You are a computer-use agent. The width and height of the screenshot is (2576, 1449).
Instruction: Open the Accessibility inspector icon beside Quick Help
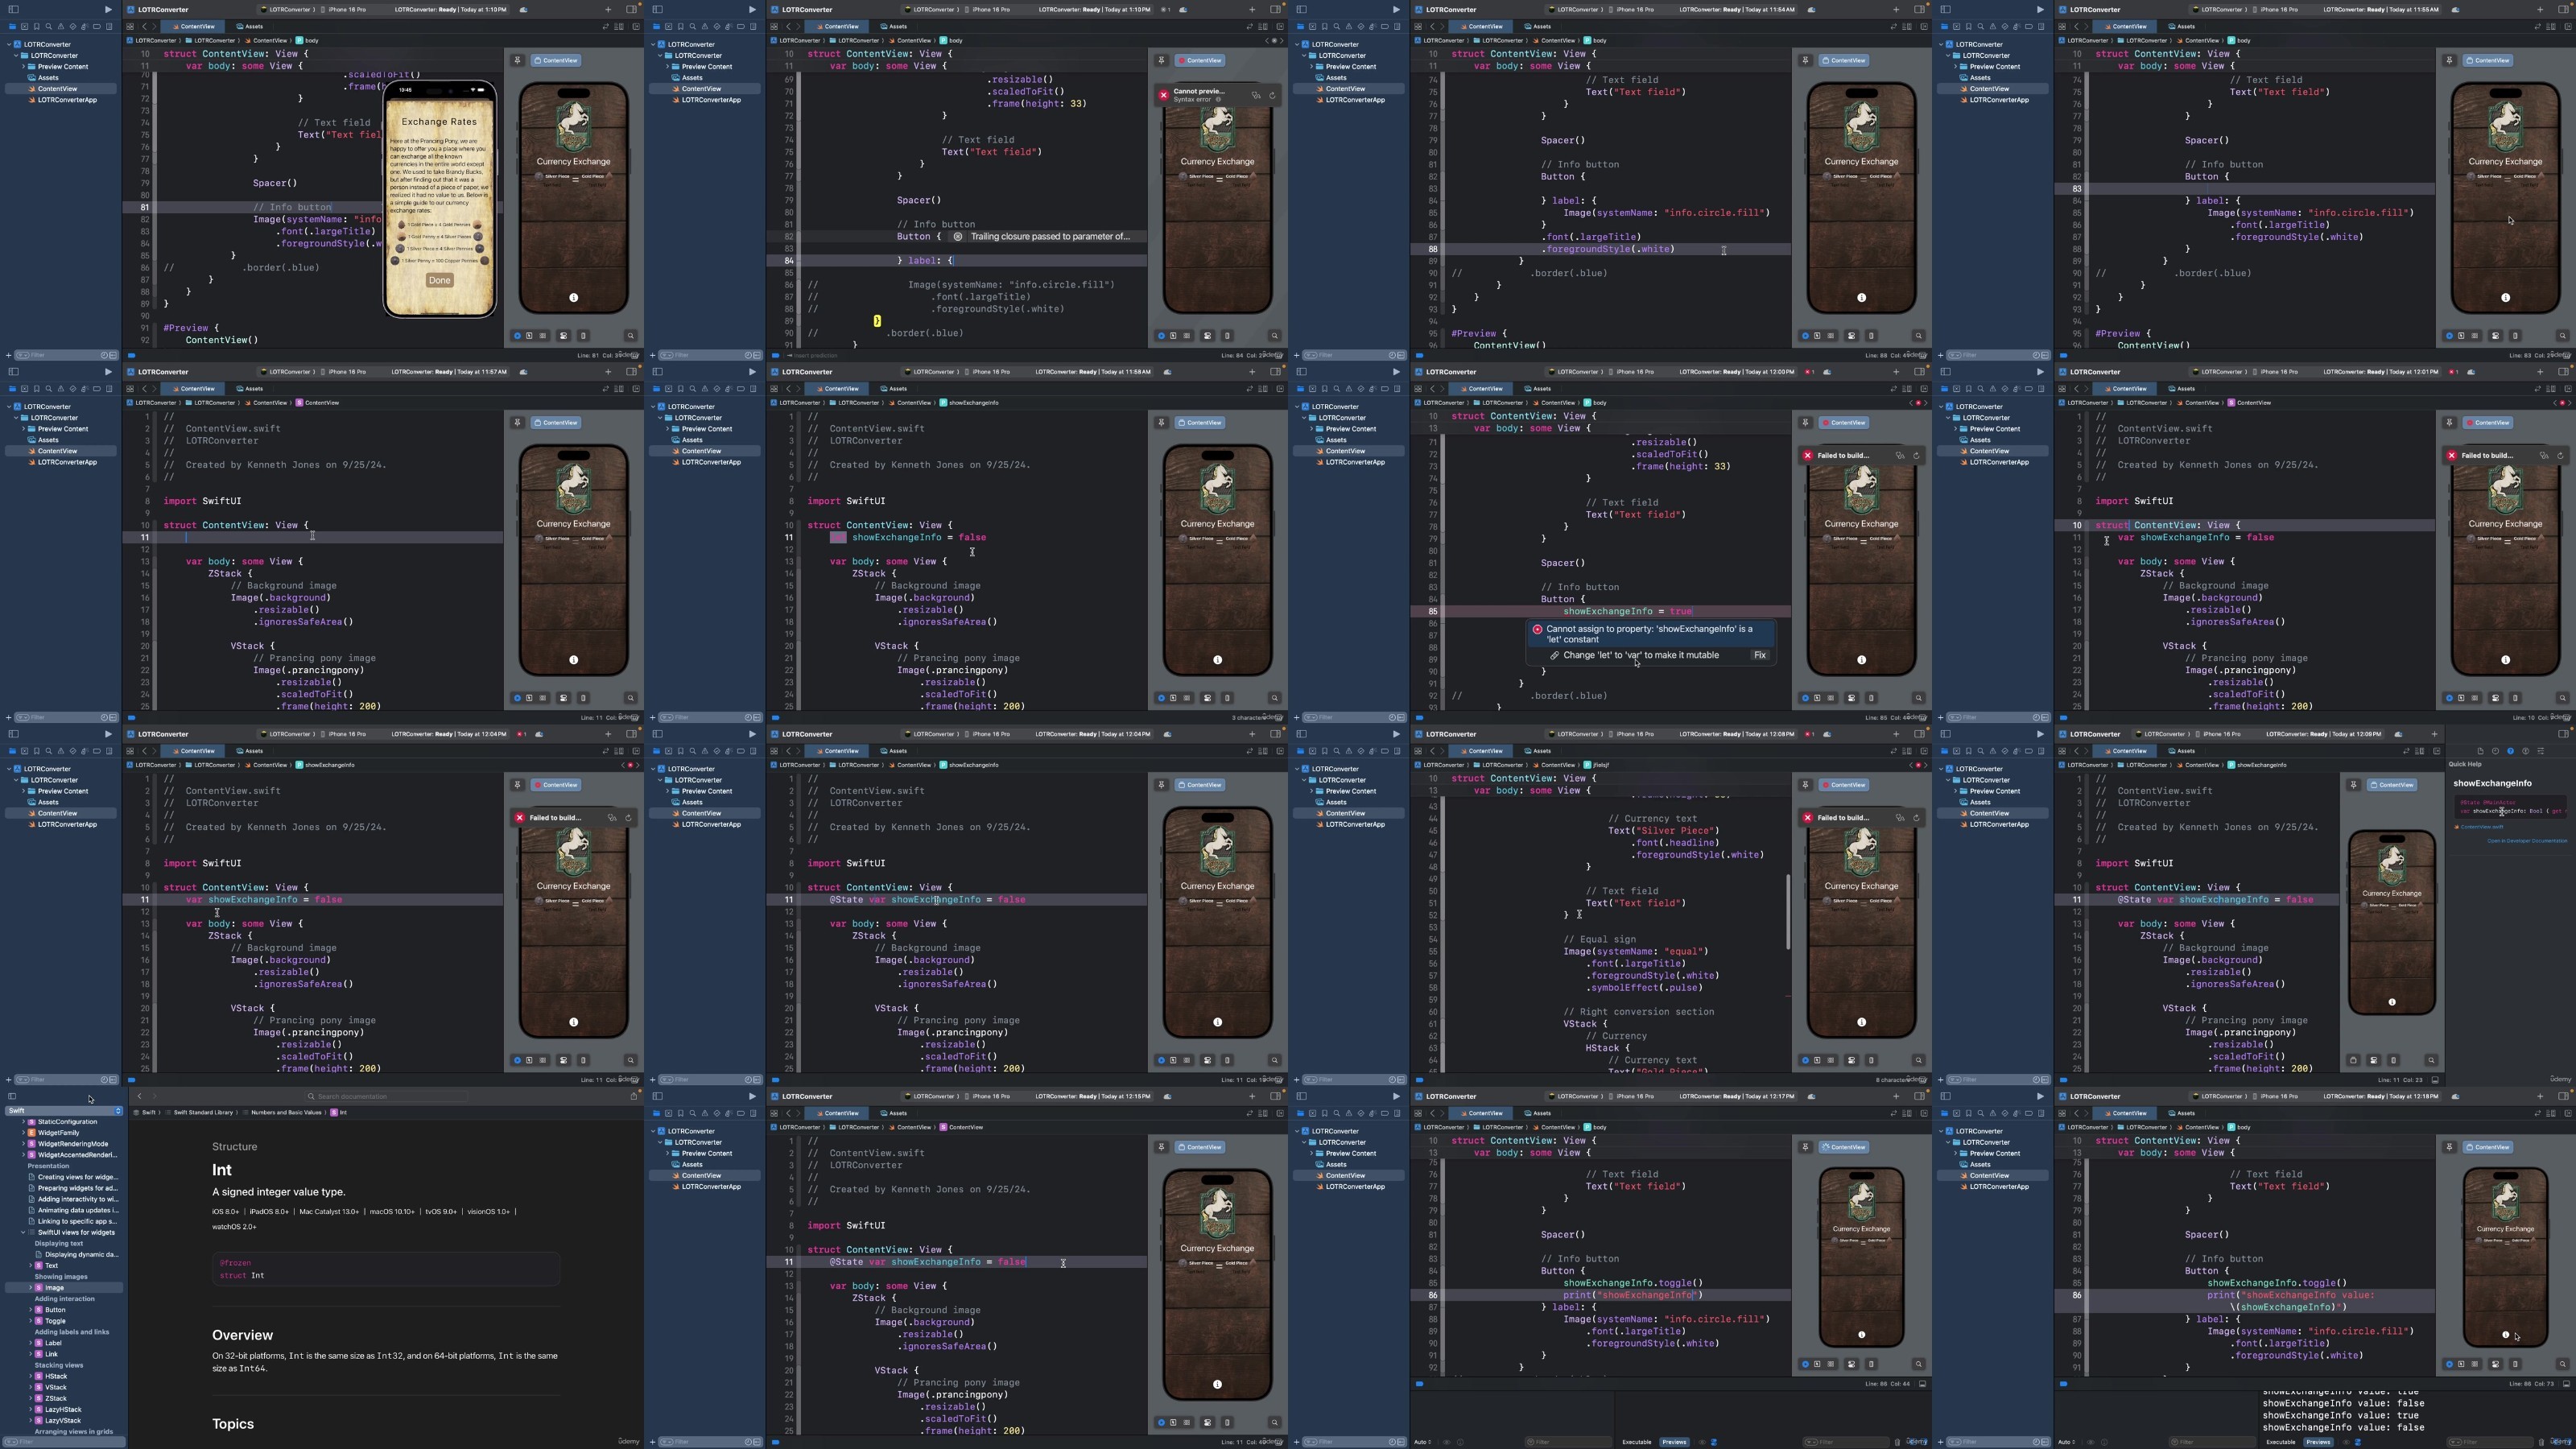click(x=2526, y=751)
